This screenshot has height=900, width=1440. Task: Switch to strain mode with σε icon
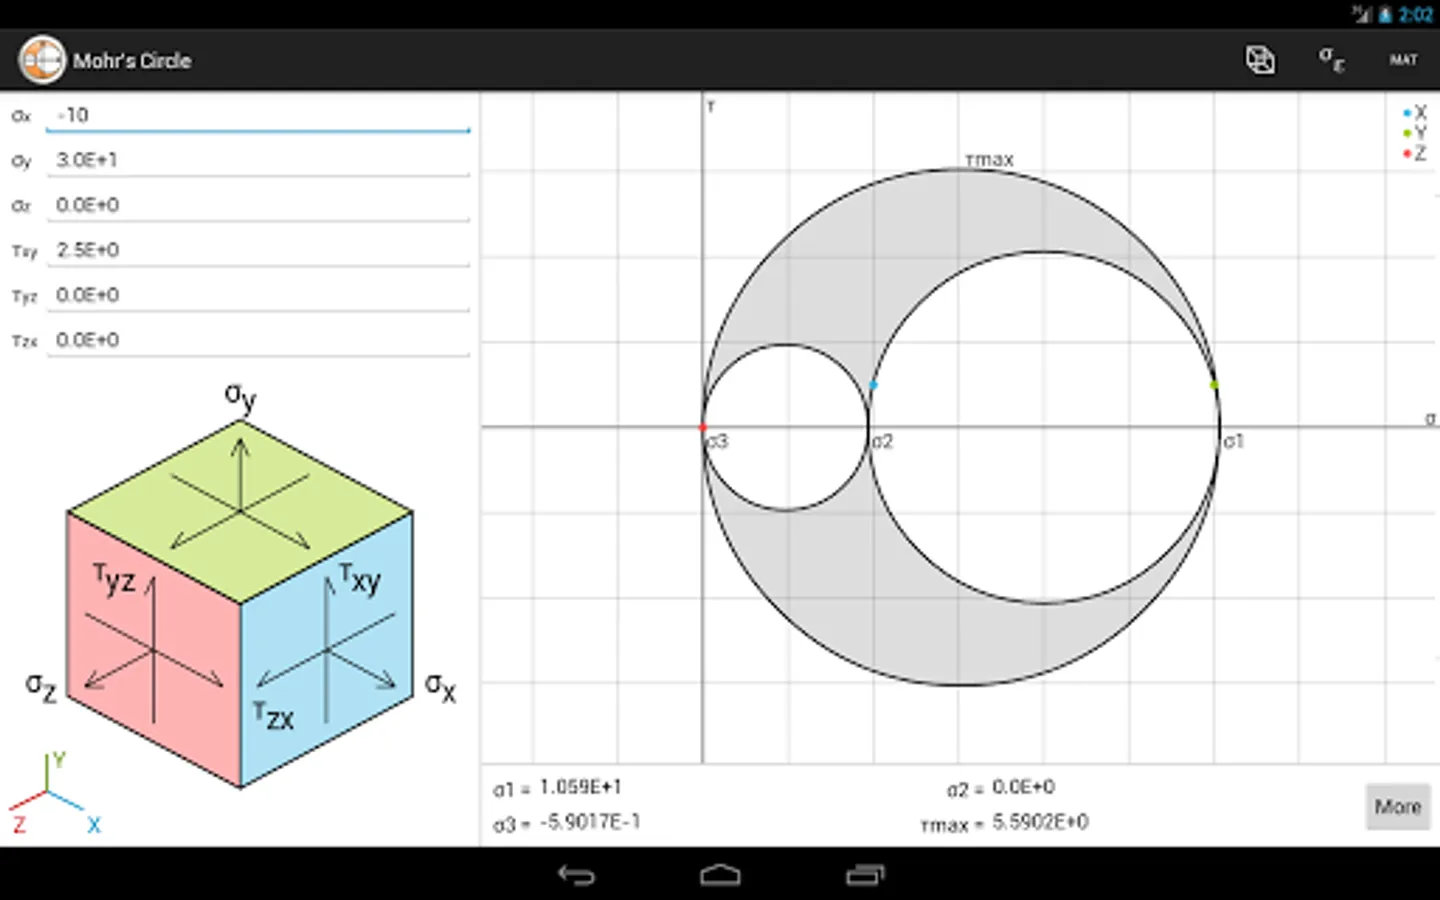1331,59
